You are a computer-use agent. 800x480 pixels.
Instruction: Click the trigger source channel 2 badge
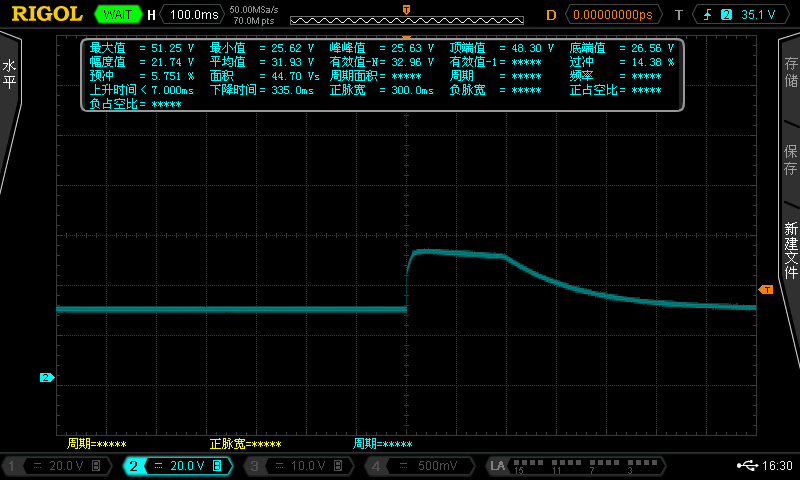pos(726,15)
